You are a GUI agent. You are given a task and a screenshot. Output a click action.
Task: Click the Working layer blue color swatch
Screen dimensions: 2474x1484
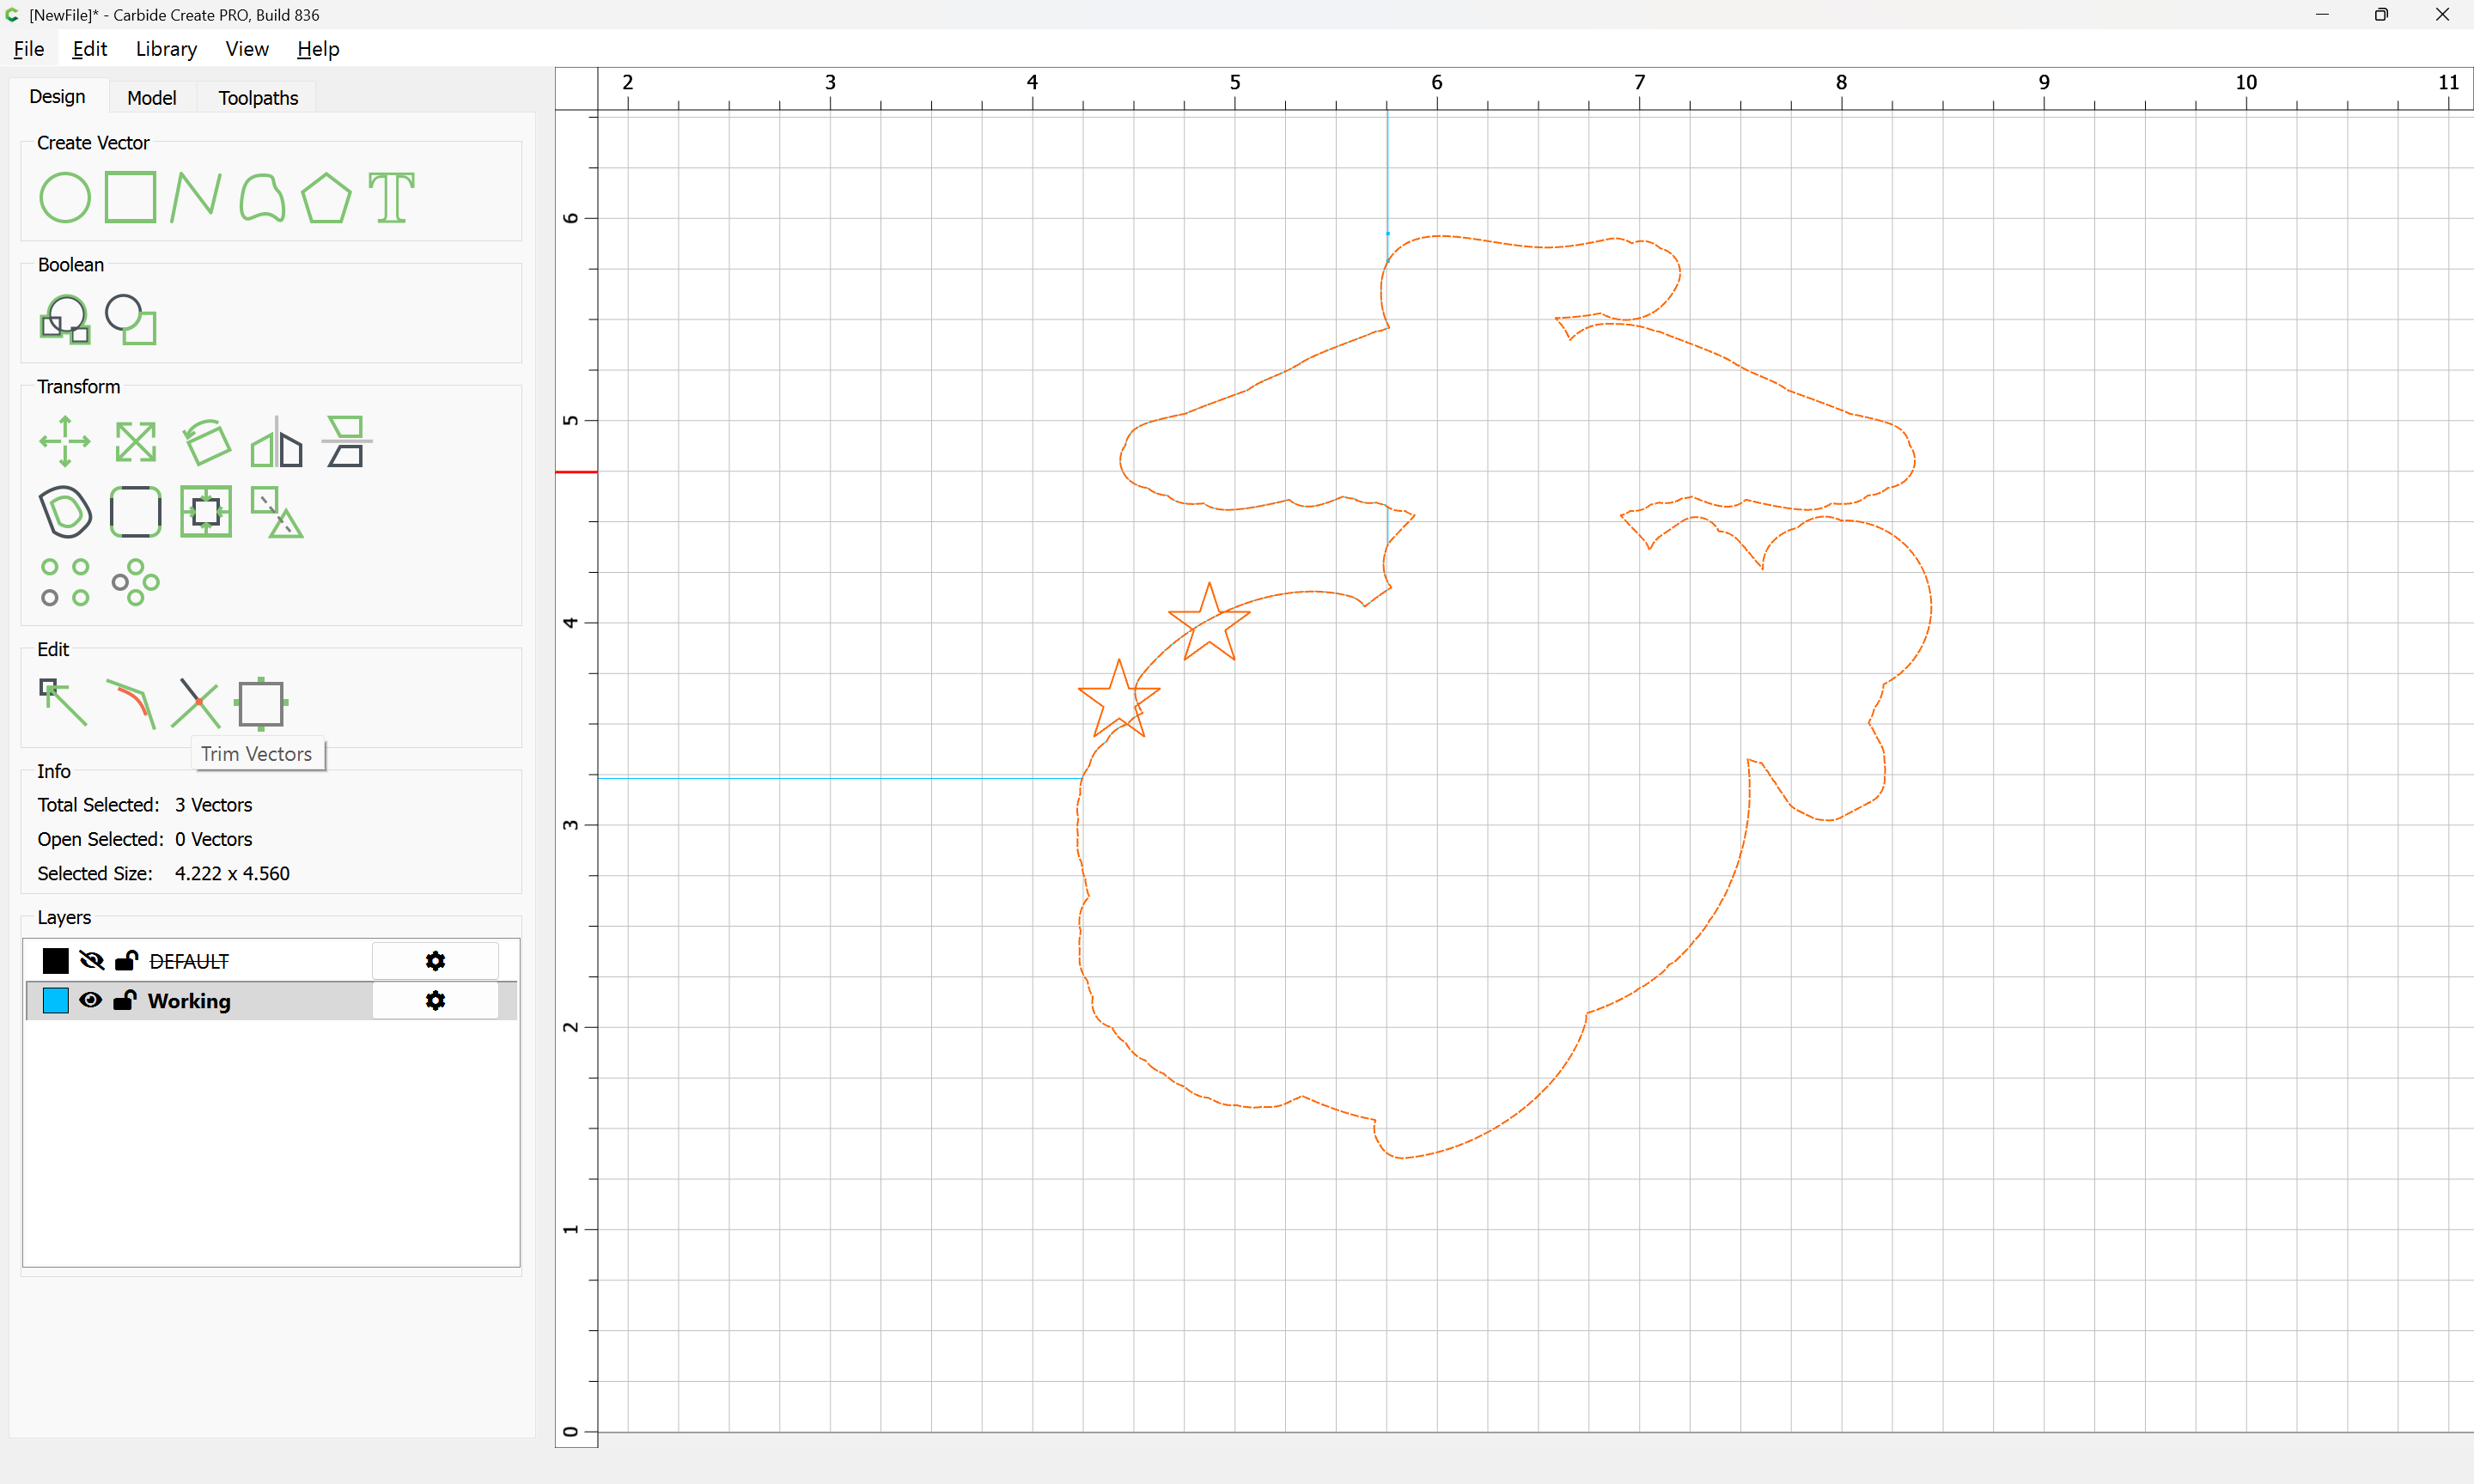click(x=56, y=1000)
